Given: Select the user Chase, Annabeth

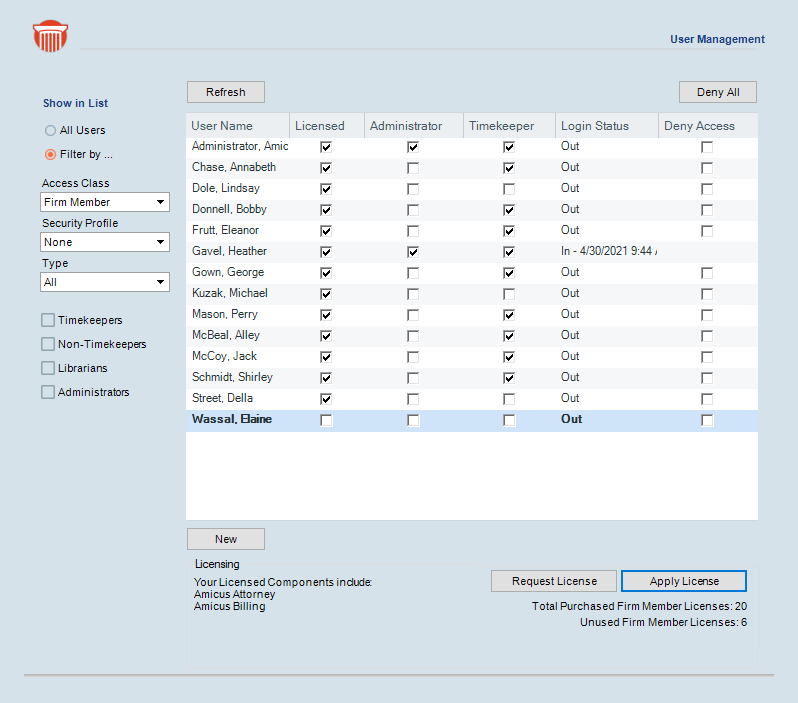Looking at the screenshot, I should point(234,167).
